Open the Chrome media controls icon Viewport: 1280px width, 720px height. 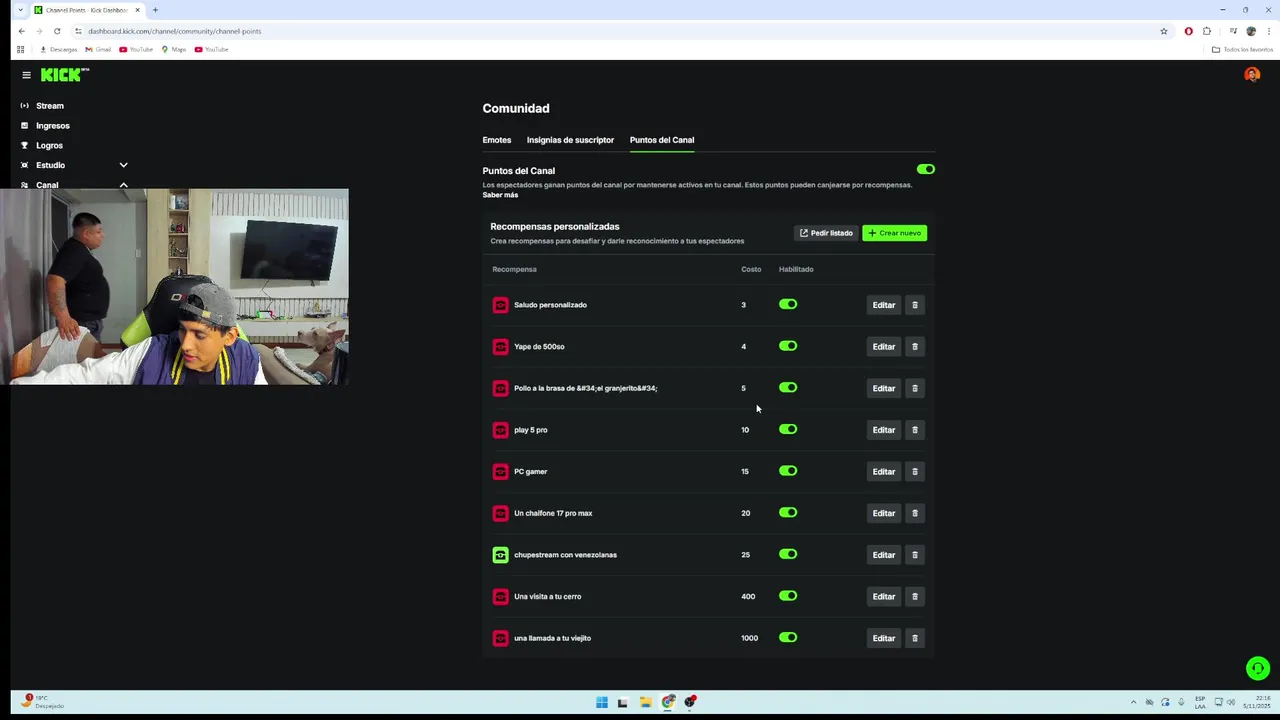tap(1233, 31)
